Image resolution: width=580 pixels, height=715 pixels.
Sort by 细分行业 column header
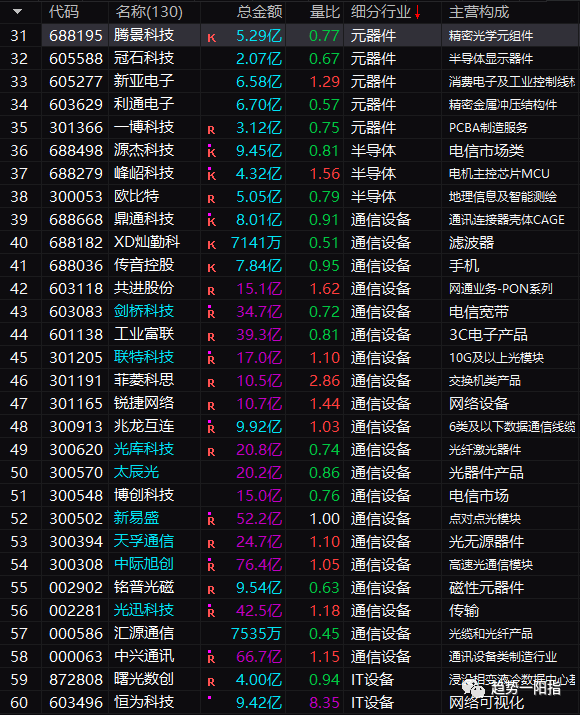(x=381, y=12)
